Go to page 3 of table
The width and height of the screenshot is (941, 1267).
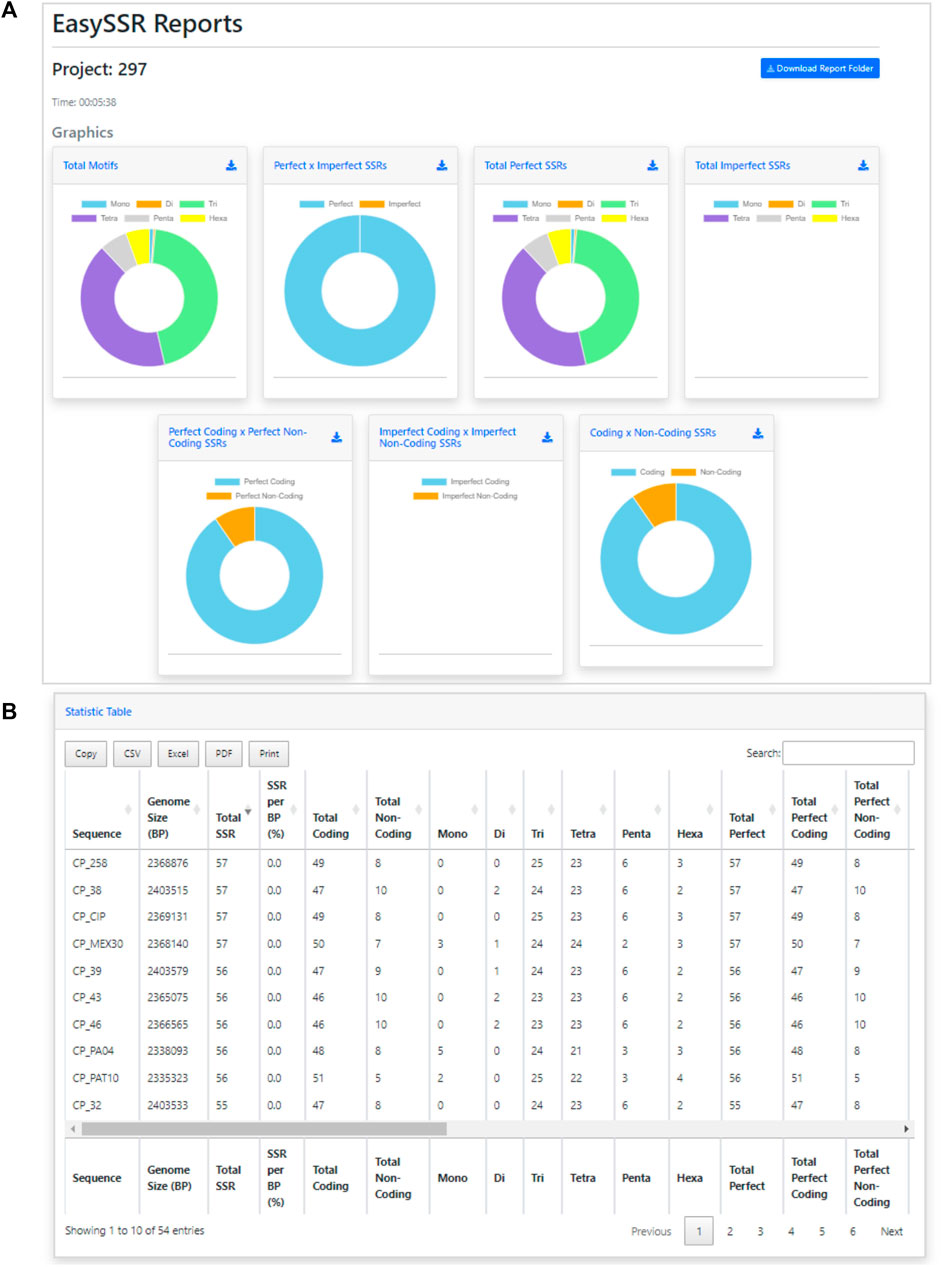[760, 1232]
